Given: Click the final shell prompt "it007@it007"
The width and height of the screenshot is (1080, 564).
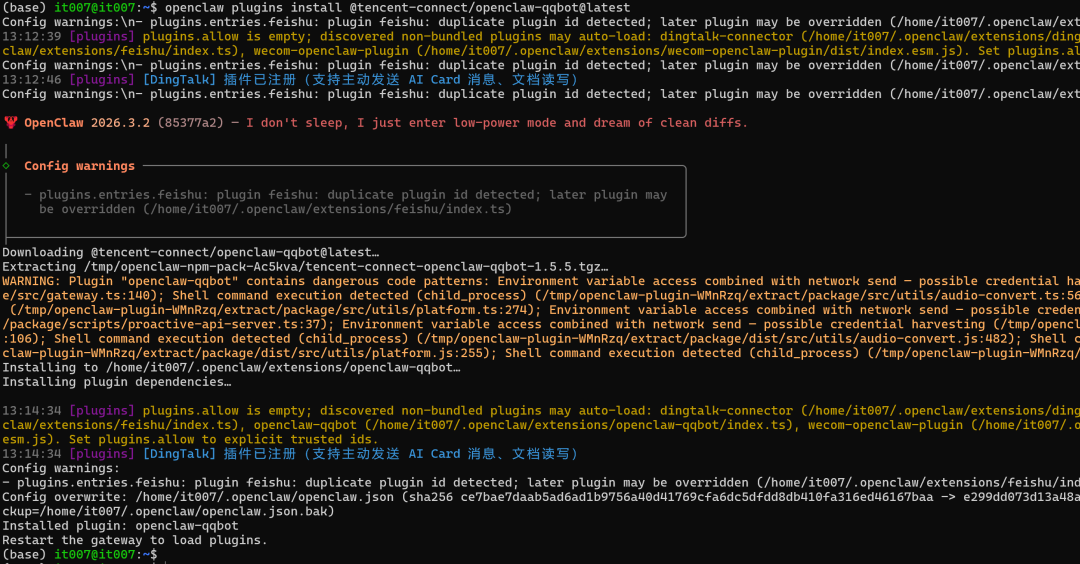Looking at the screenshot, I should click(x=94, y=554).
